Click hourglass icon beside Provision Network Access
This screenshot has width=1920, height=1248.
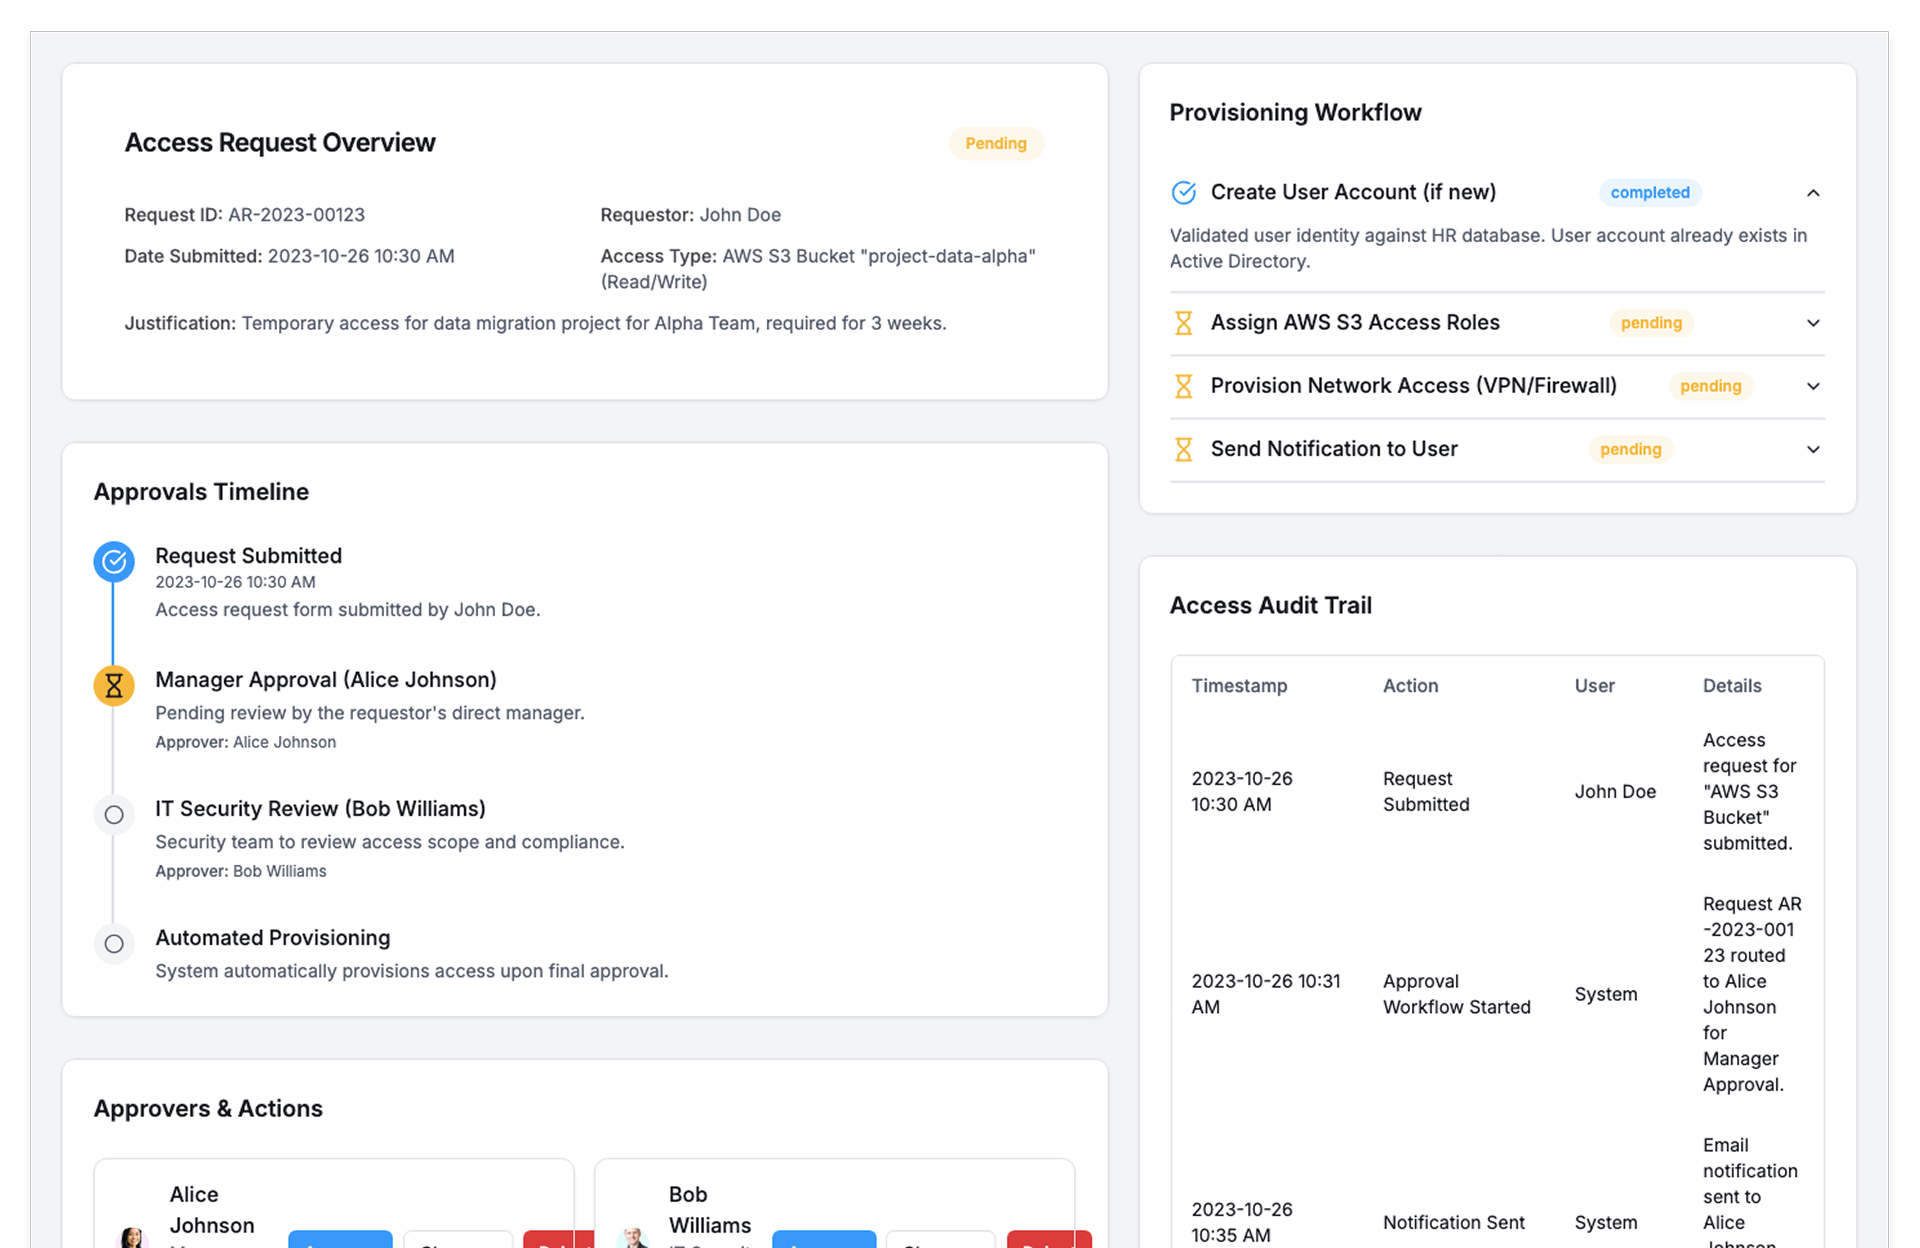[x=1183, y=386]
